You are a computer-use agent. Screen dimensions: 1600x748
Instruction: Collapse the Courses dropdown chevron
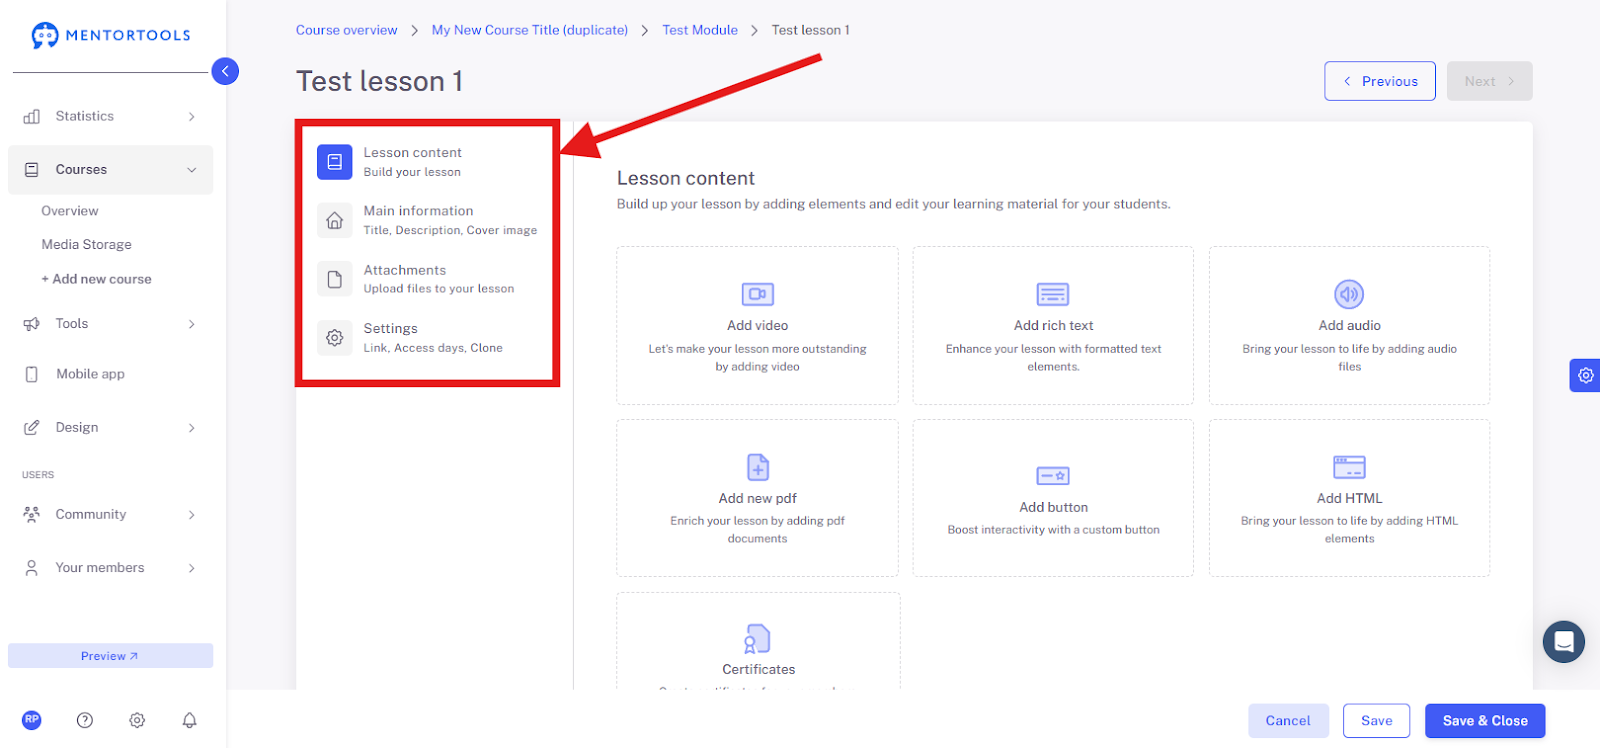point(192,170)
